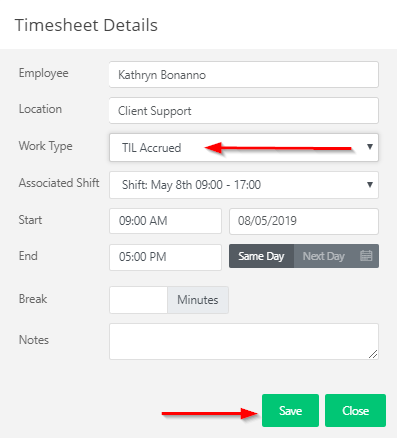The image size is (397, 438).
Task: Select the Same Day option
Action: (x=261, y=256)
